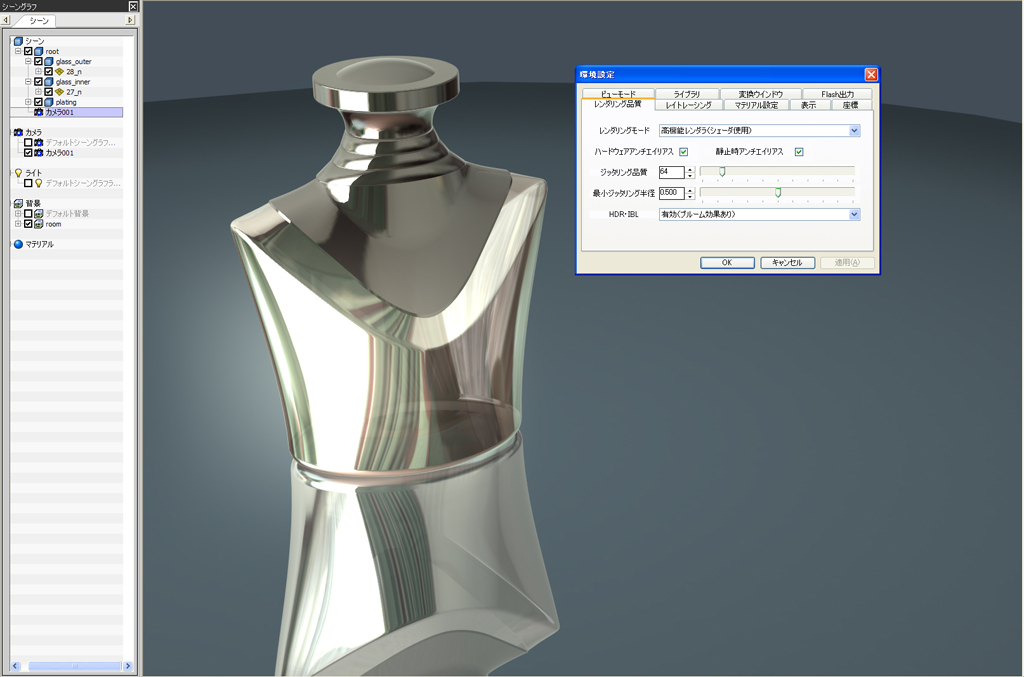
Task: Click the ジッタリング品質 slider handle
Action: 722,172
